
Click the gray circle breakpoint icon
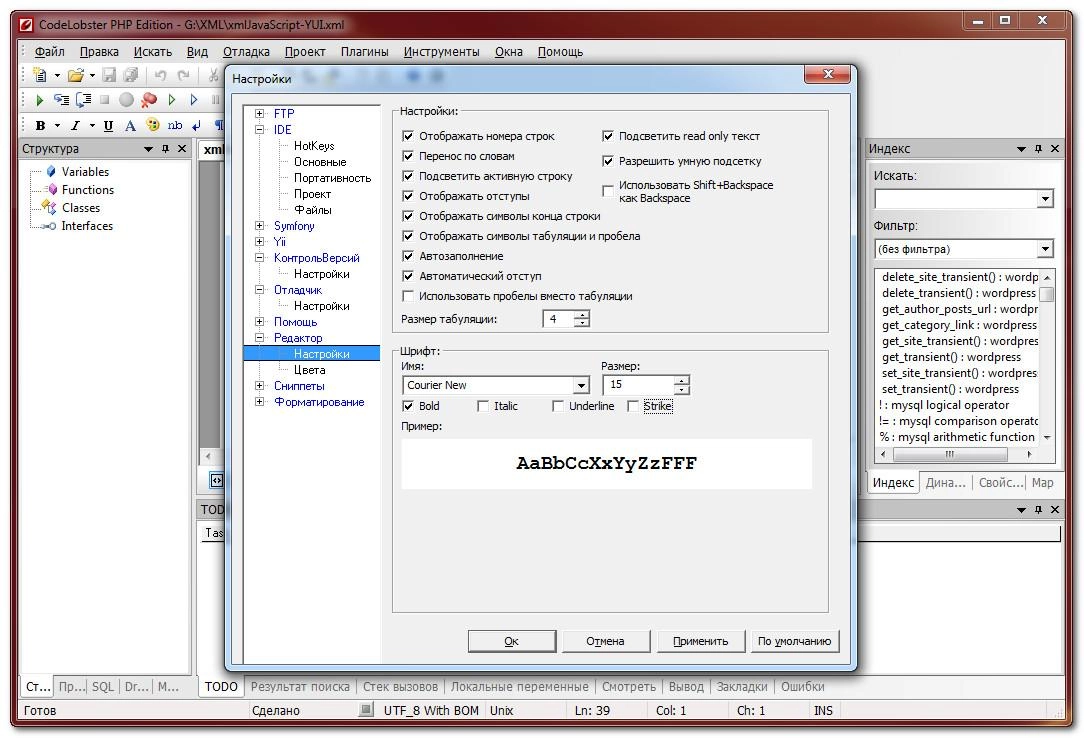point(126,100)
